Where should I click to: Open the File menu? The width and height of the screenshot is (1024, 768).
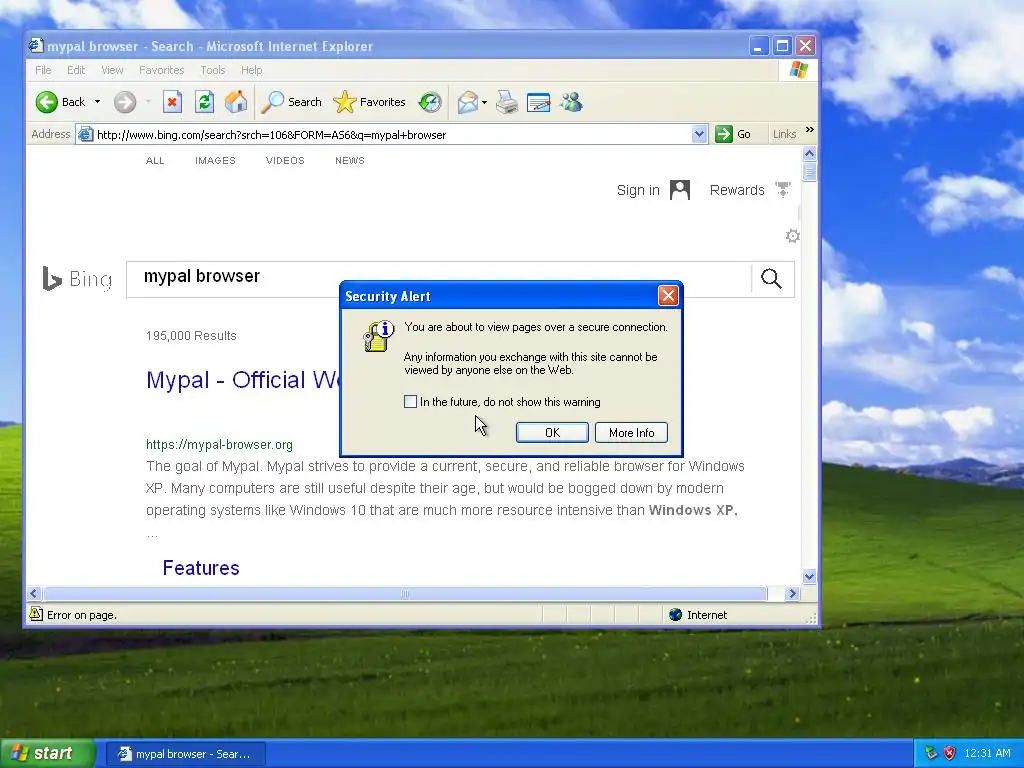pos(43,70)
